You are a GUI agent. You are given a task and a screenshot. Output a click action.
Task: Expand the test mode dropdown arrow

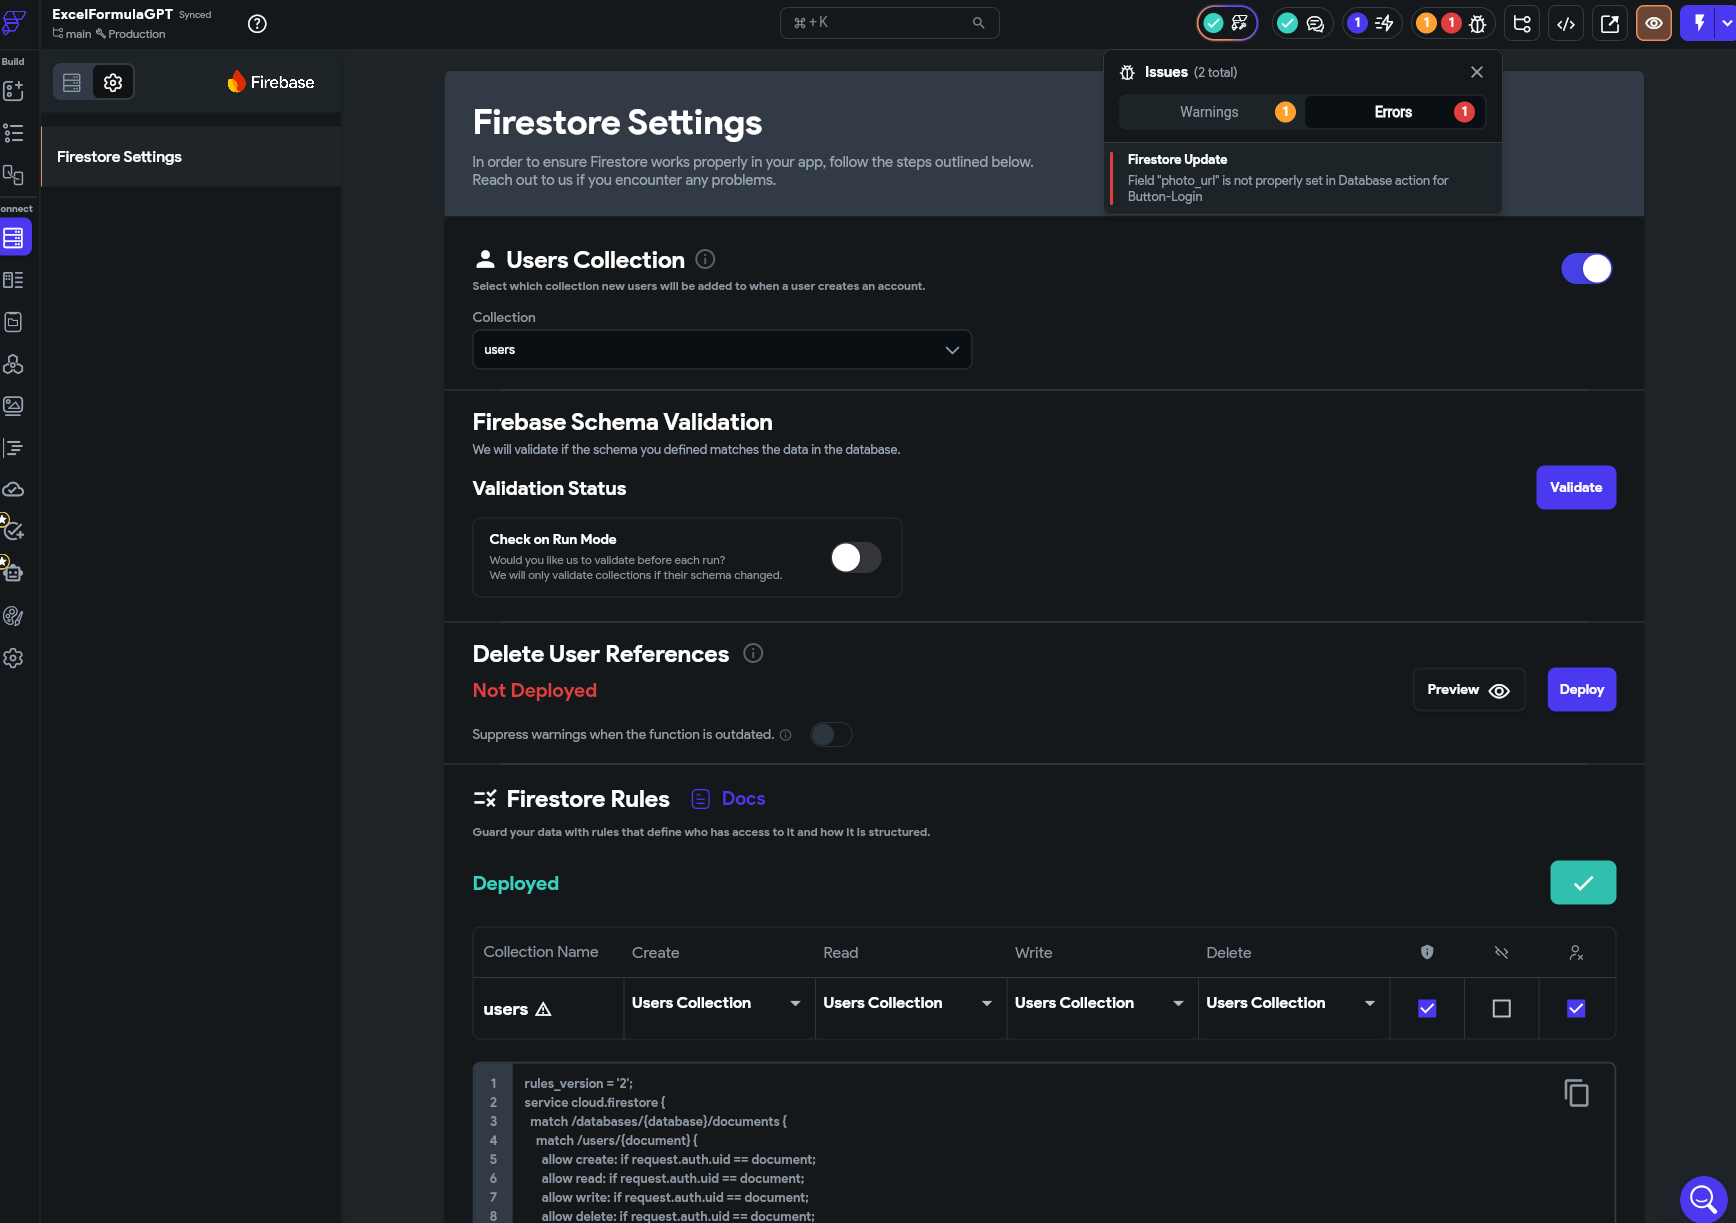coord(1727,23)
